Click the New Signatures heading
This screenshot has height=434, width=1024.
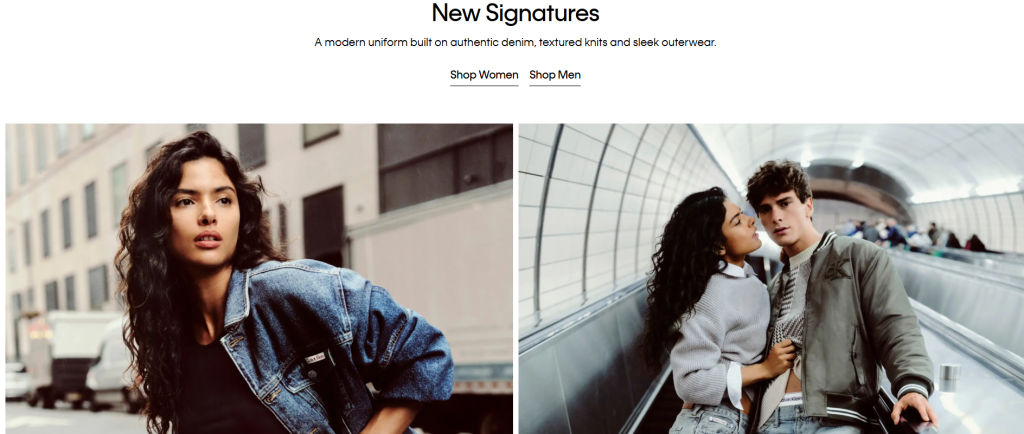click(x=515, y=13)
